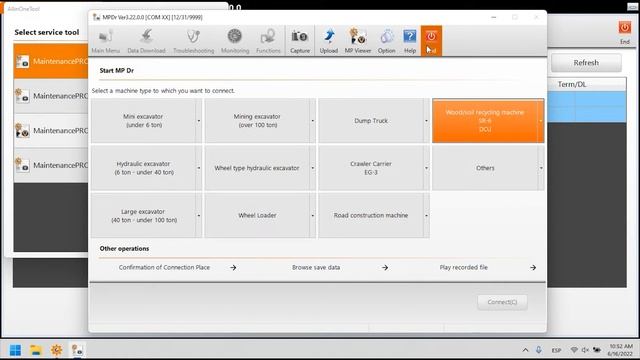Open the Main Menu toolbar icon

(106, 41)
